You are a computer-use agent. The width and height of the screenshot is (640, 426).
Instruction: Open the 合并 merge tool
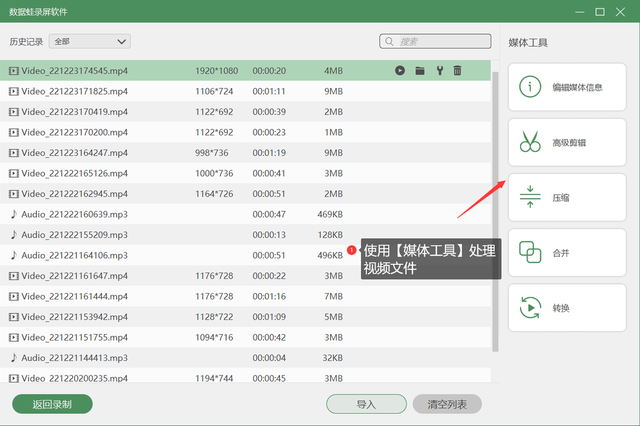click(x=567, y=253)
